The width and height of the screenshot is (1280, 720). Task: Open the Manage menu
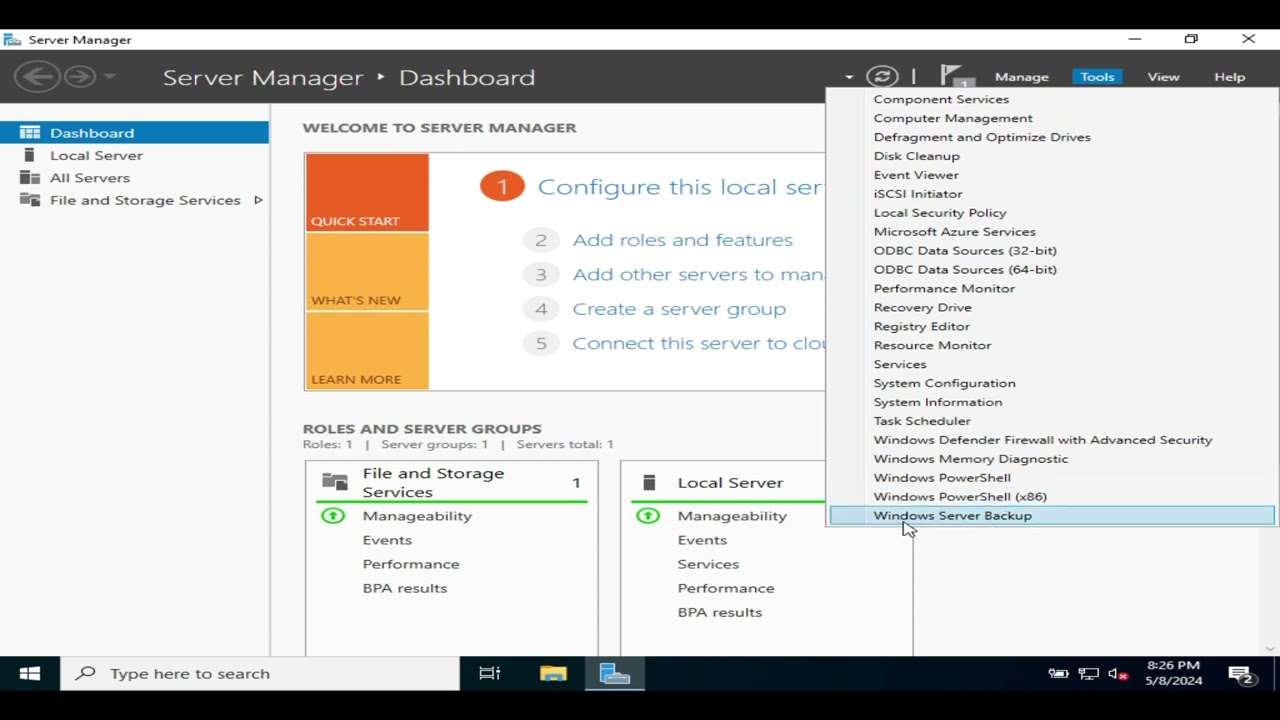[1021, 77]
